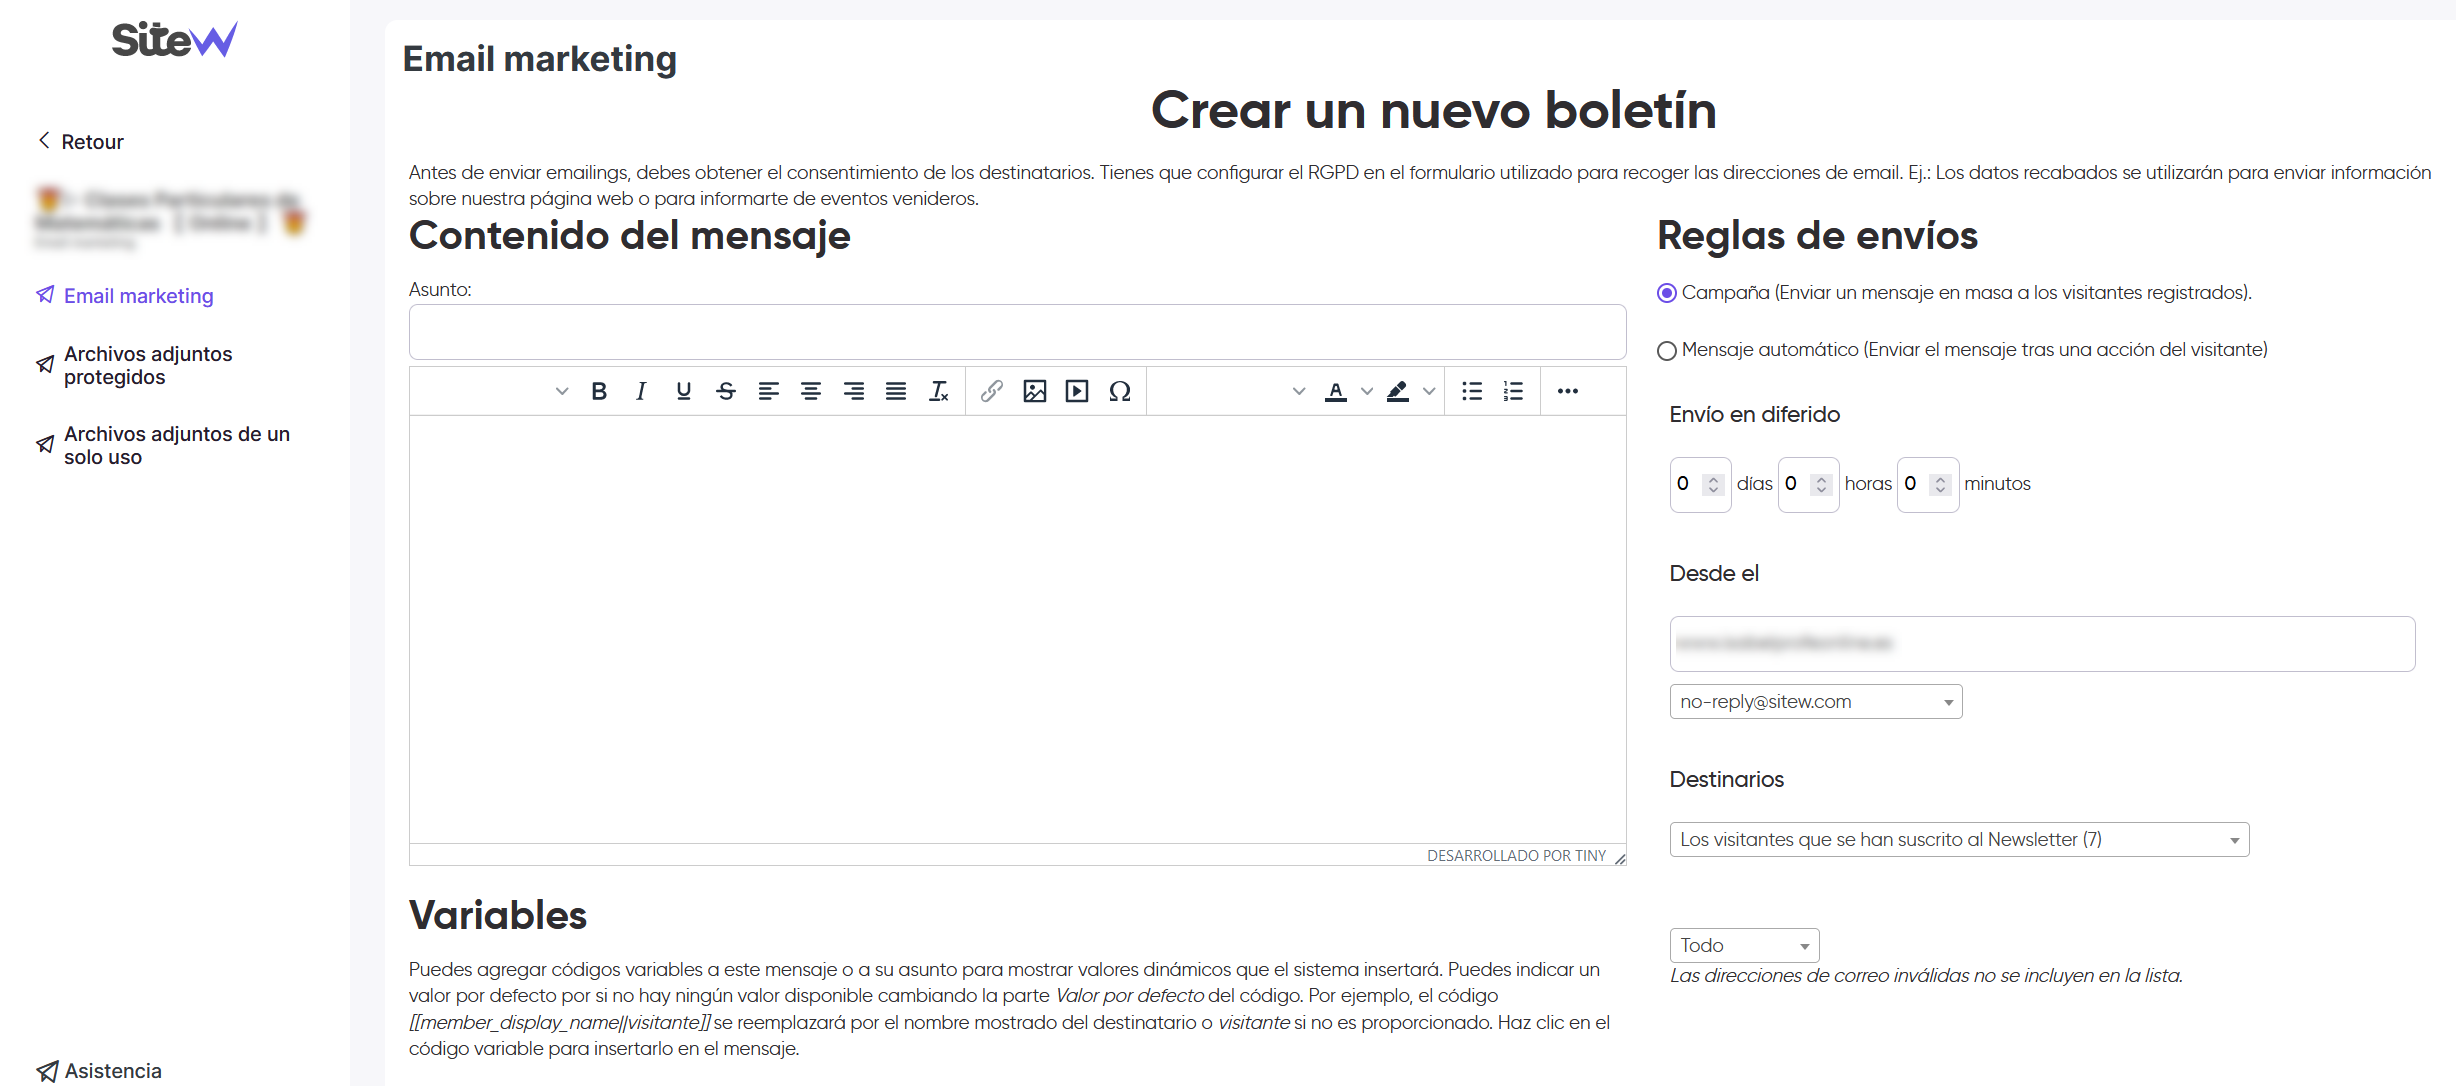The height and width of the screenshot is (1086, 2456).
Task: Click the Desde el sender name field
Action: (x=2042, y=644)
